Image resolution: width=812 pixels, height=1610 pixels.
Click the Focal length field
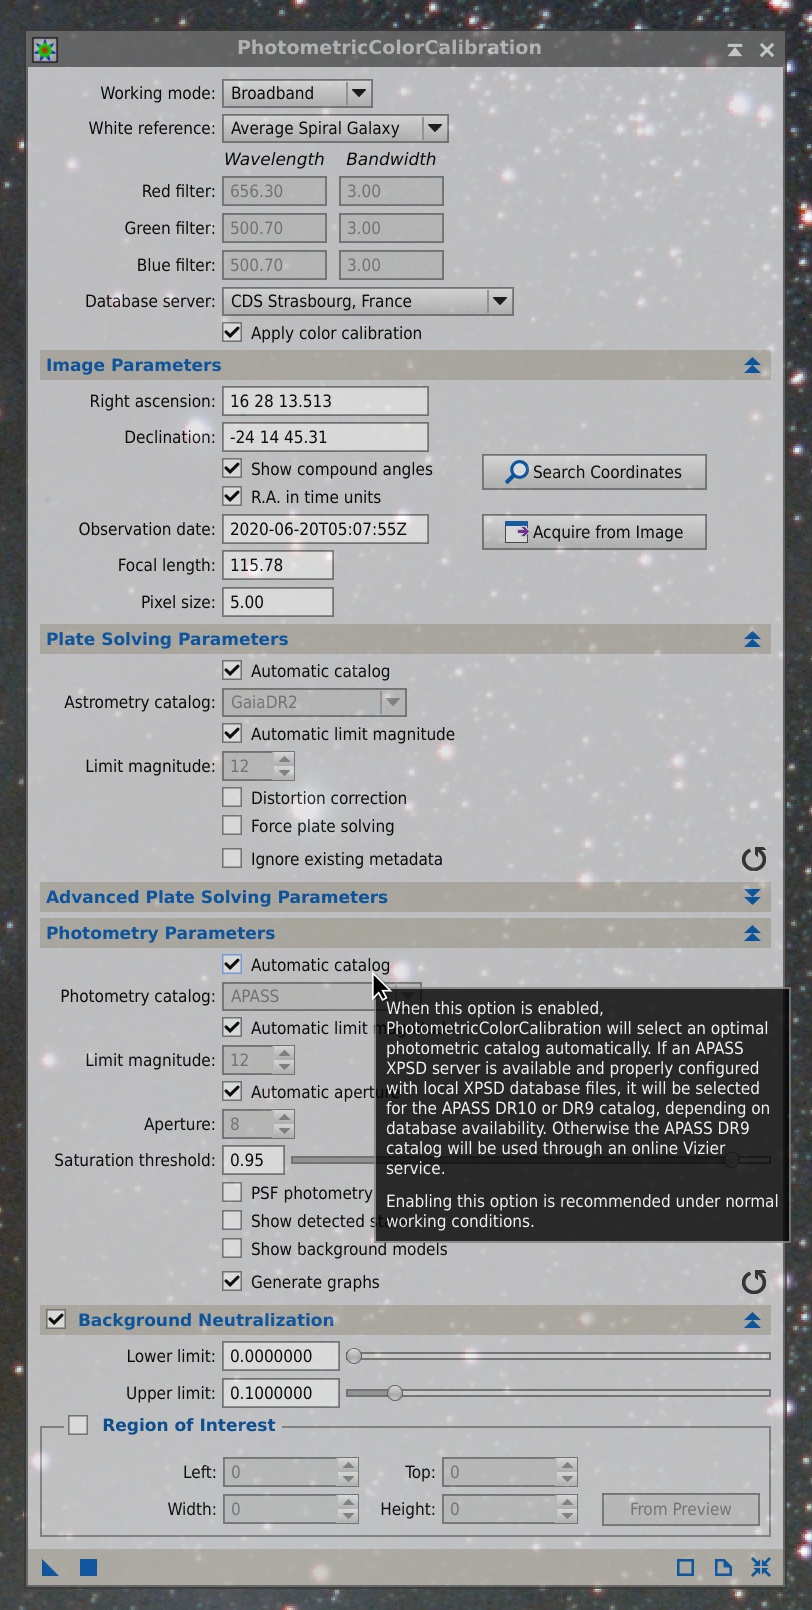pyautogui.click(x=278, y=565)
